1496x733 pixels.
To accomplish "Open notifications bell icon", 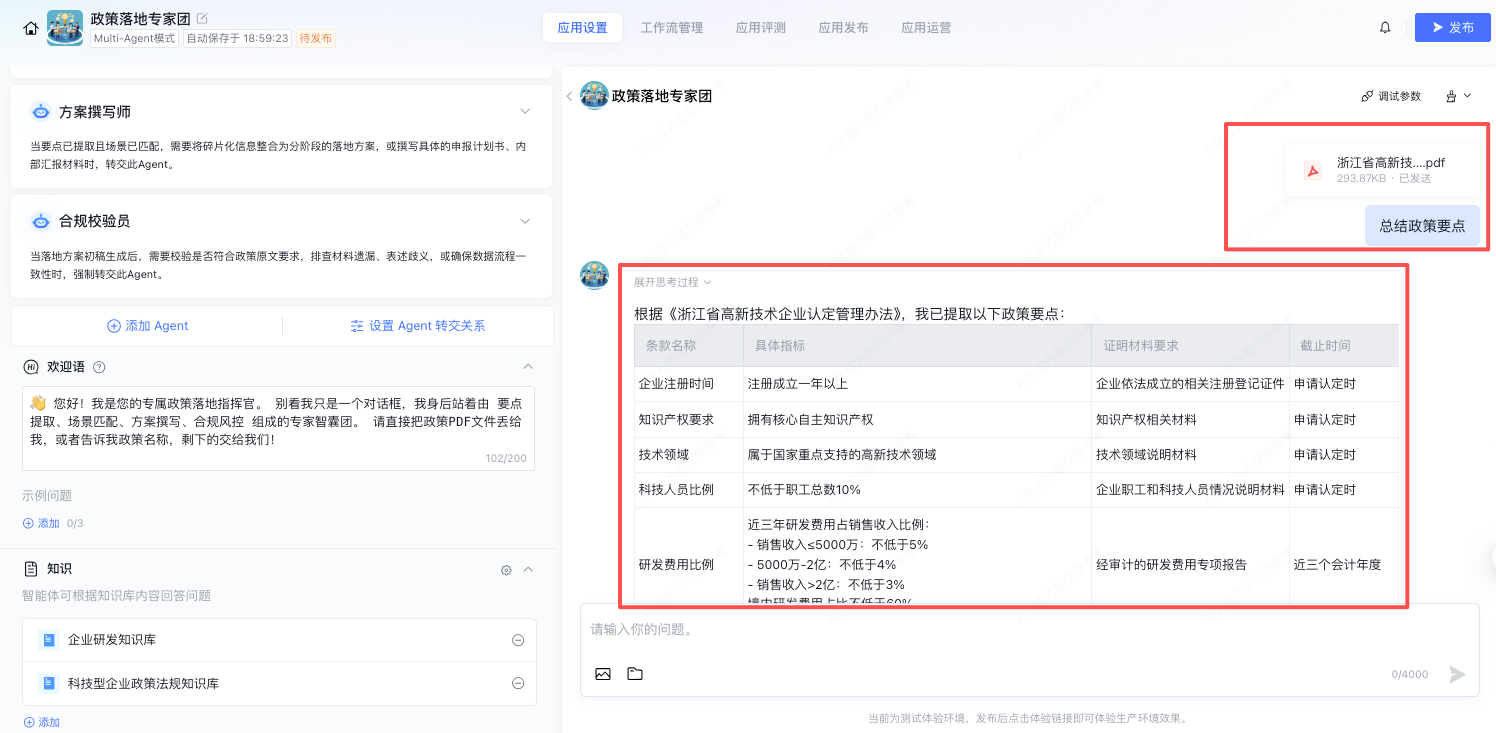I will 1385,28.
